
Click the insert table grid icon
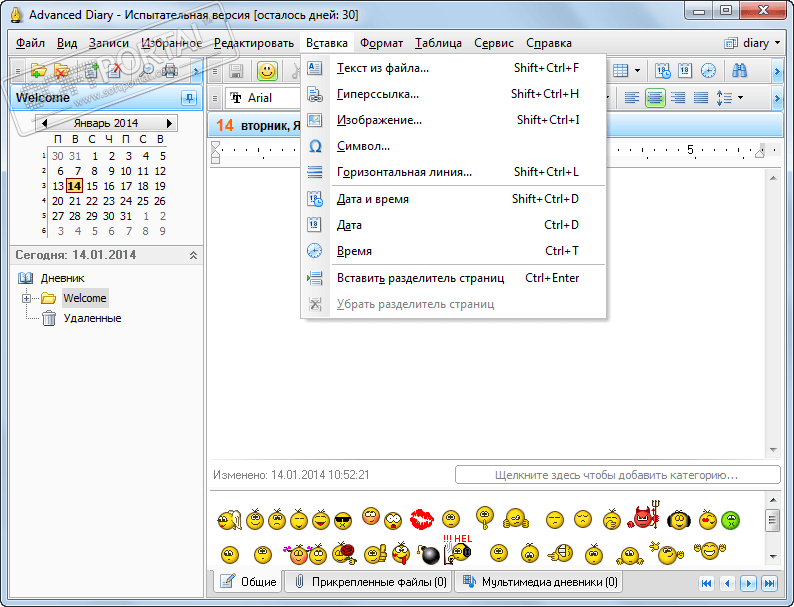click(x=621, y=71)
